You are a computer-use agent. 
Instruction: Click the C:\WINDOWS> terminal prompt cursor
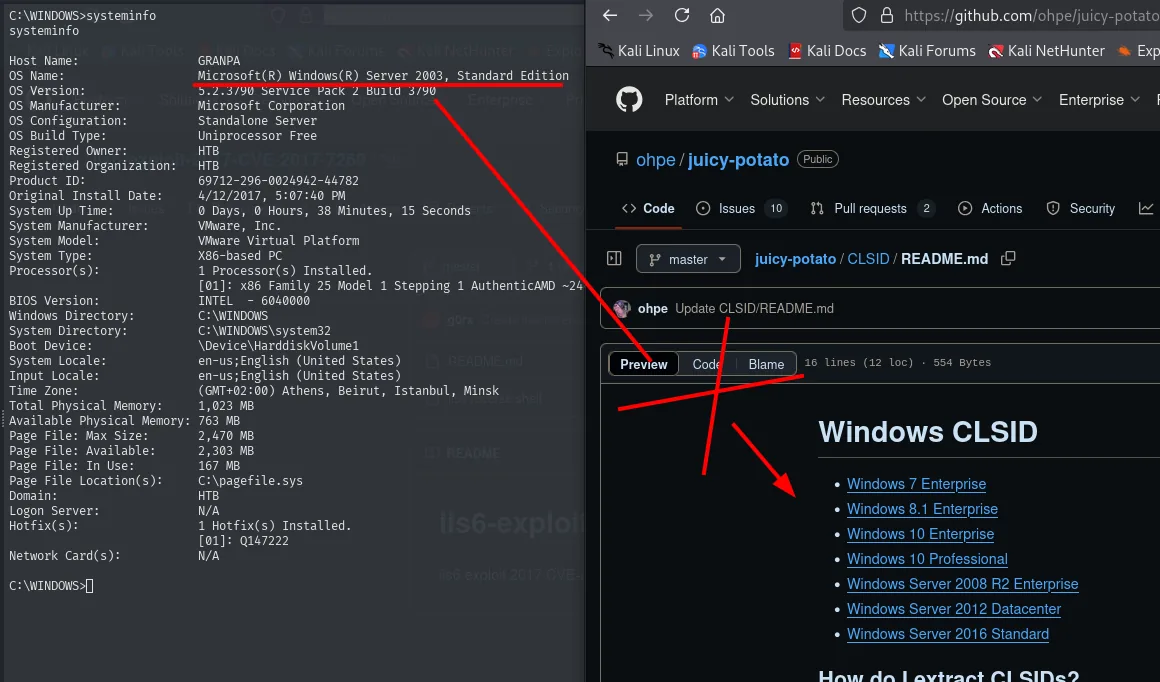(90, 586)
